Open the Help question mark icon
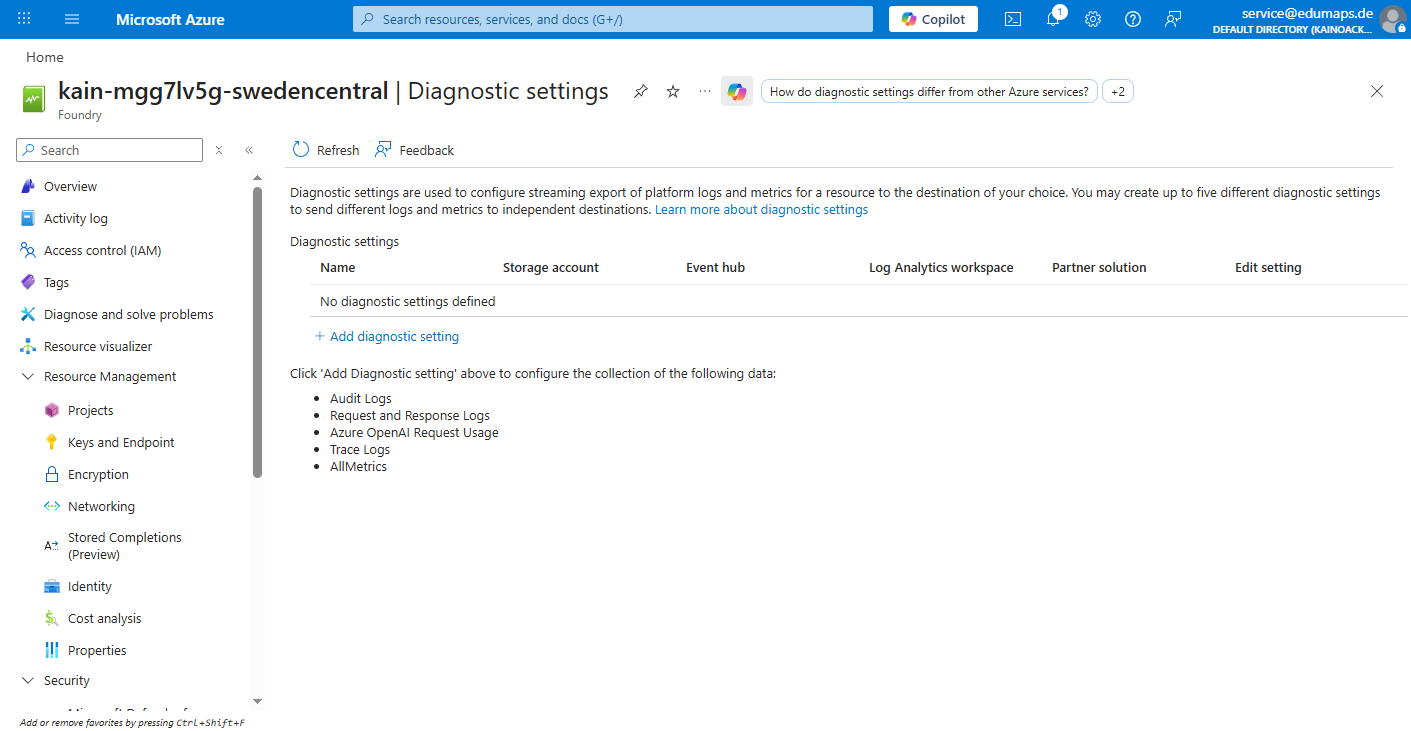Screen dimensions: 1411x731 [x=1133, y=19]
